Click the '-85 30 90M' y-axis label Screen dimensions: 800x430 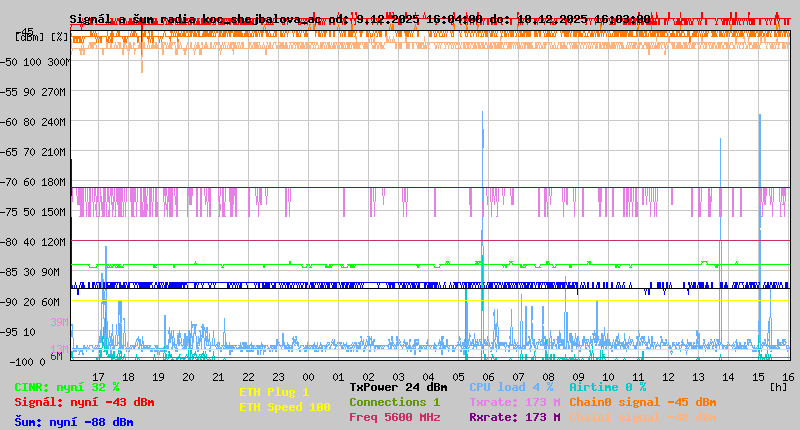click(30, 272)
